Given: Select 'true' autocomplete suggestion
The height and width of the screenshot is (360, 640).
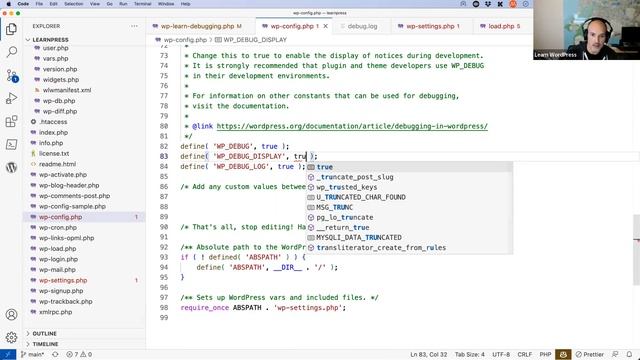Looking at the screenshot, I should tap(409, 167).
